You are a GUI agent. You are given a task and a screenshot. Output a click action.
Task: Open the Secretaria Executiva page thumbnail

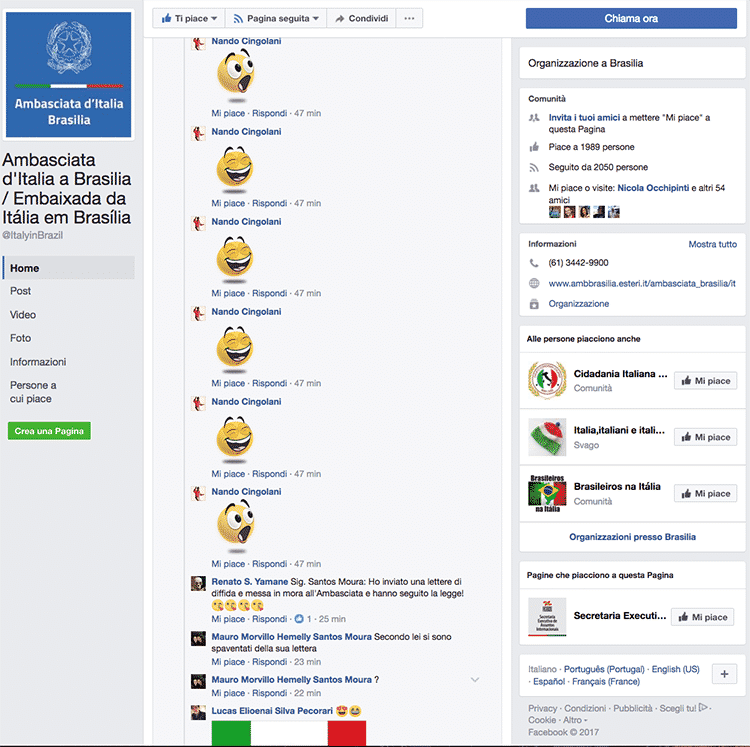click(547, 617)
